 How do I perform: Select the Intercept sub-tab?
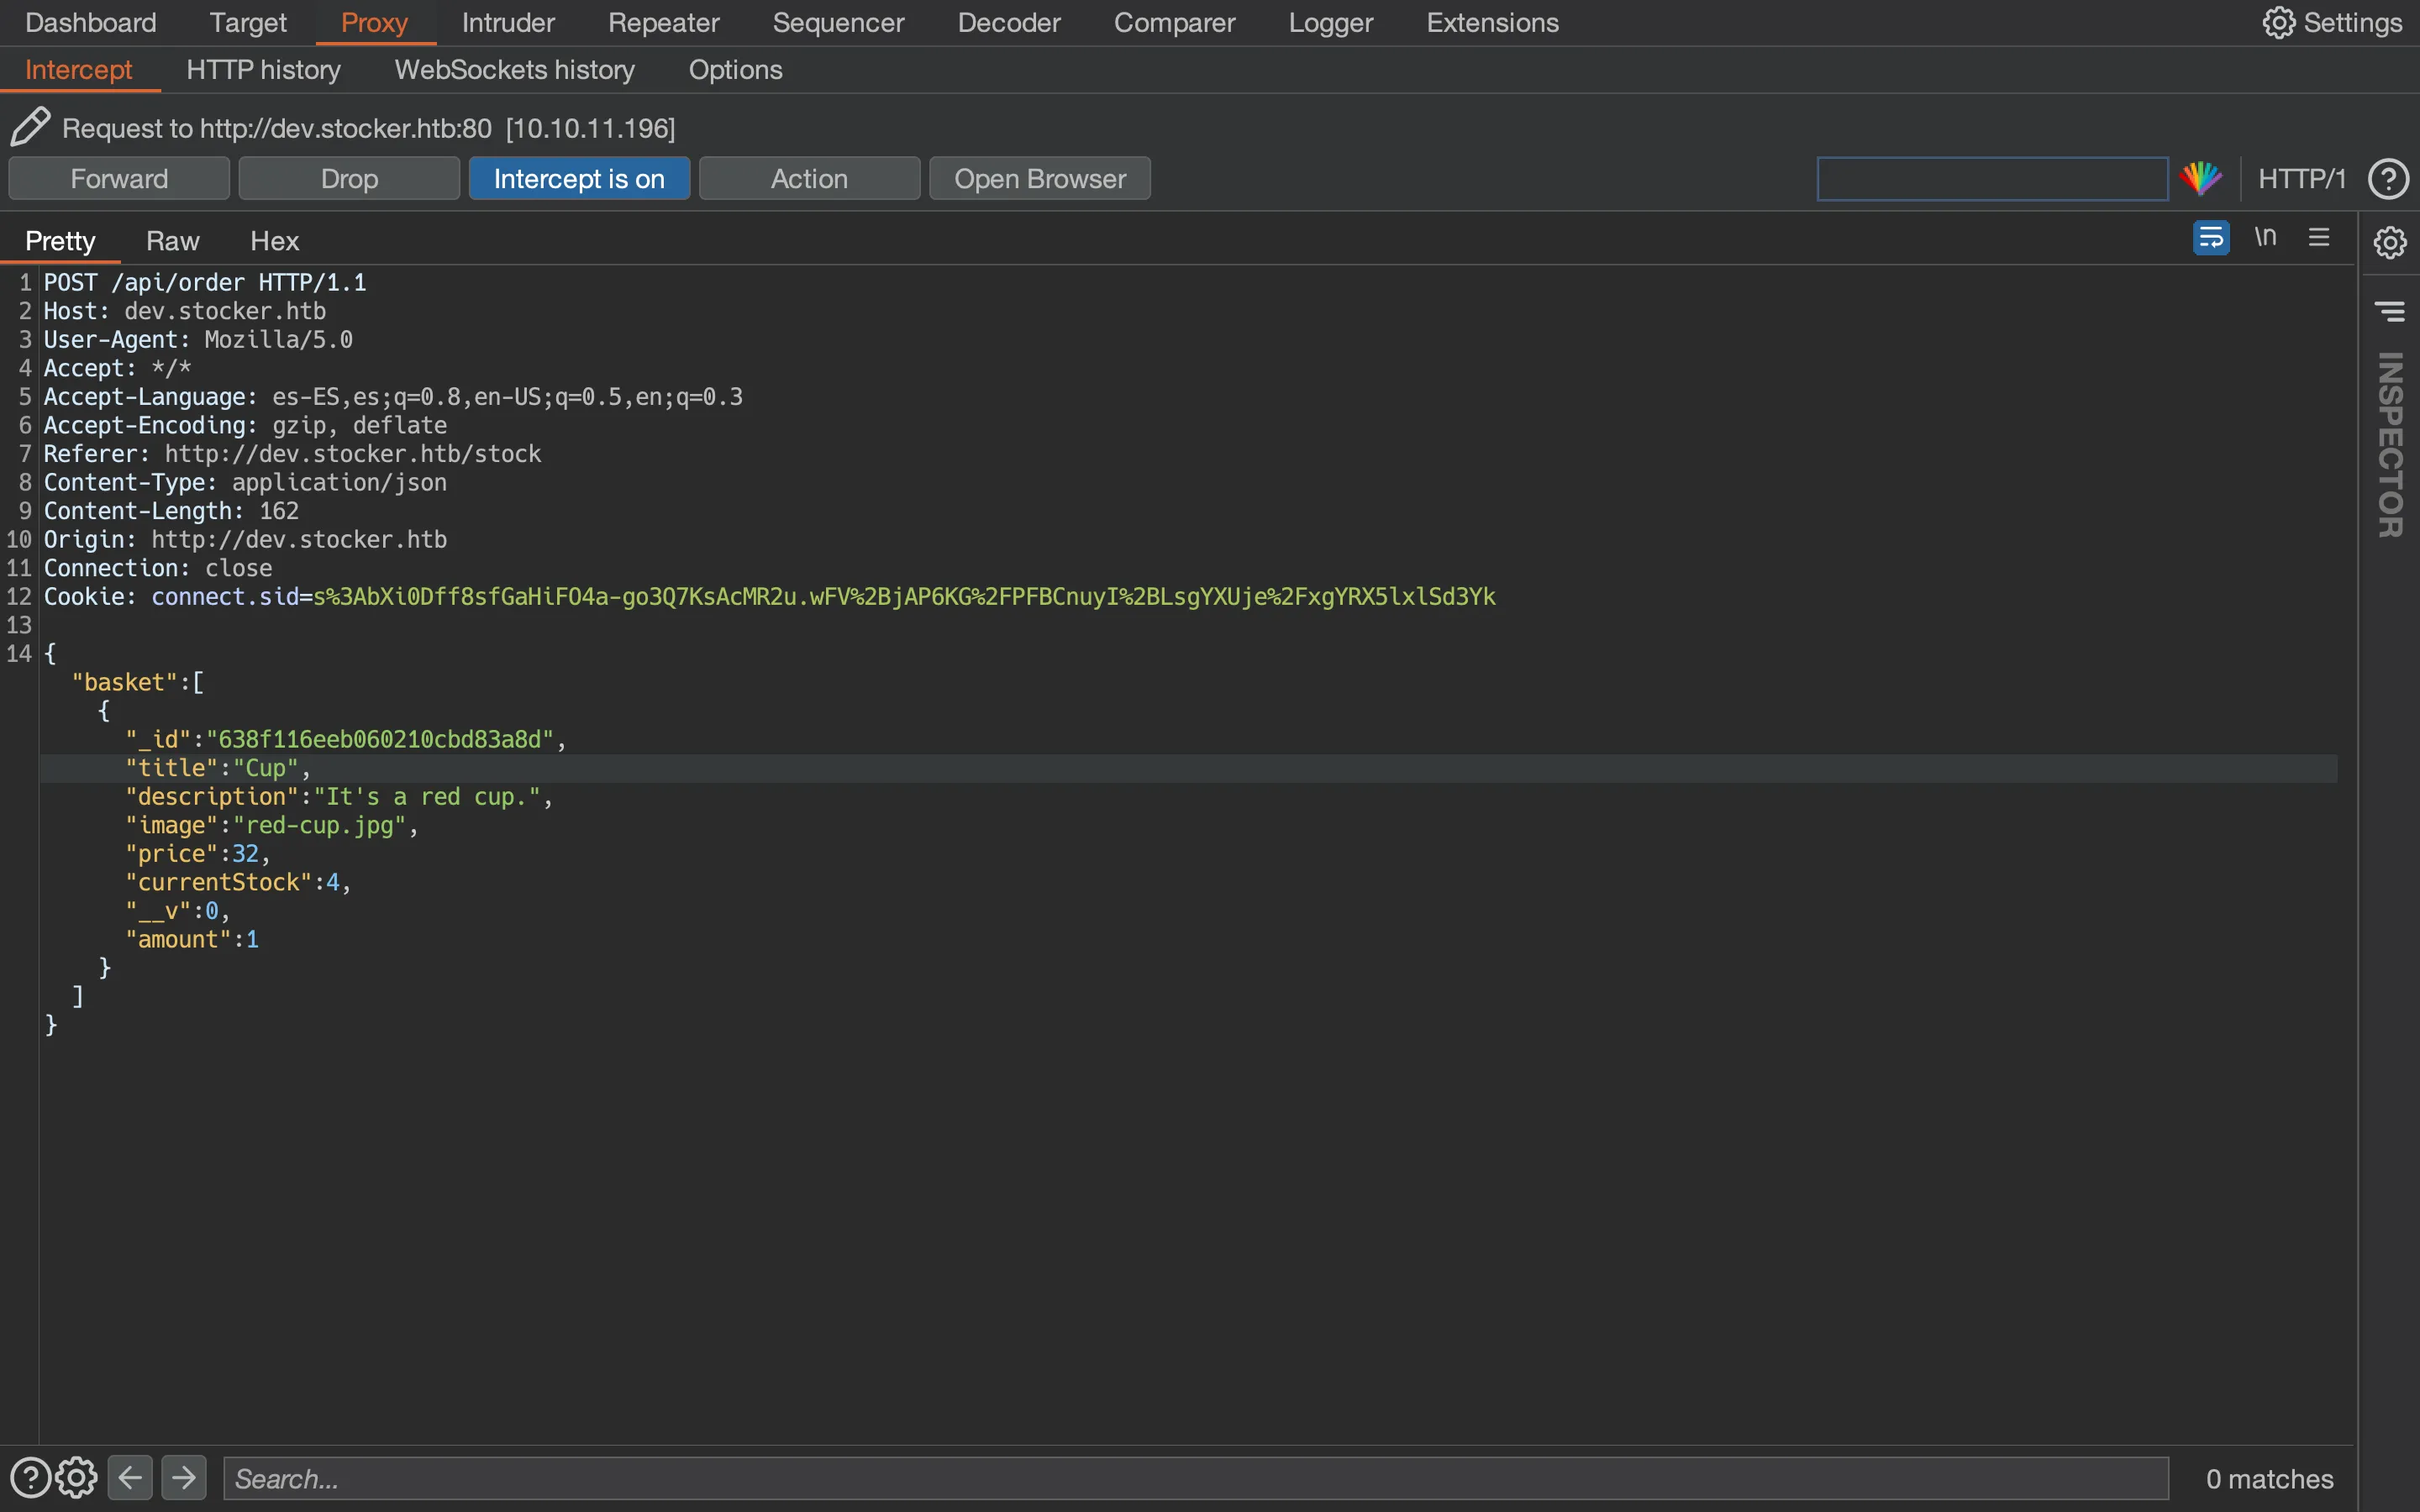[x=78, y=69]
